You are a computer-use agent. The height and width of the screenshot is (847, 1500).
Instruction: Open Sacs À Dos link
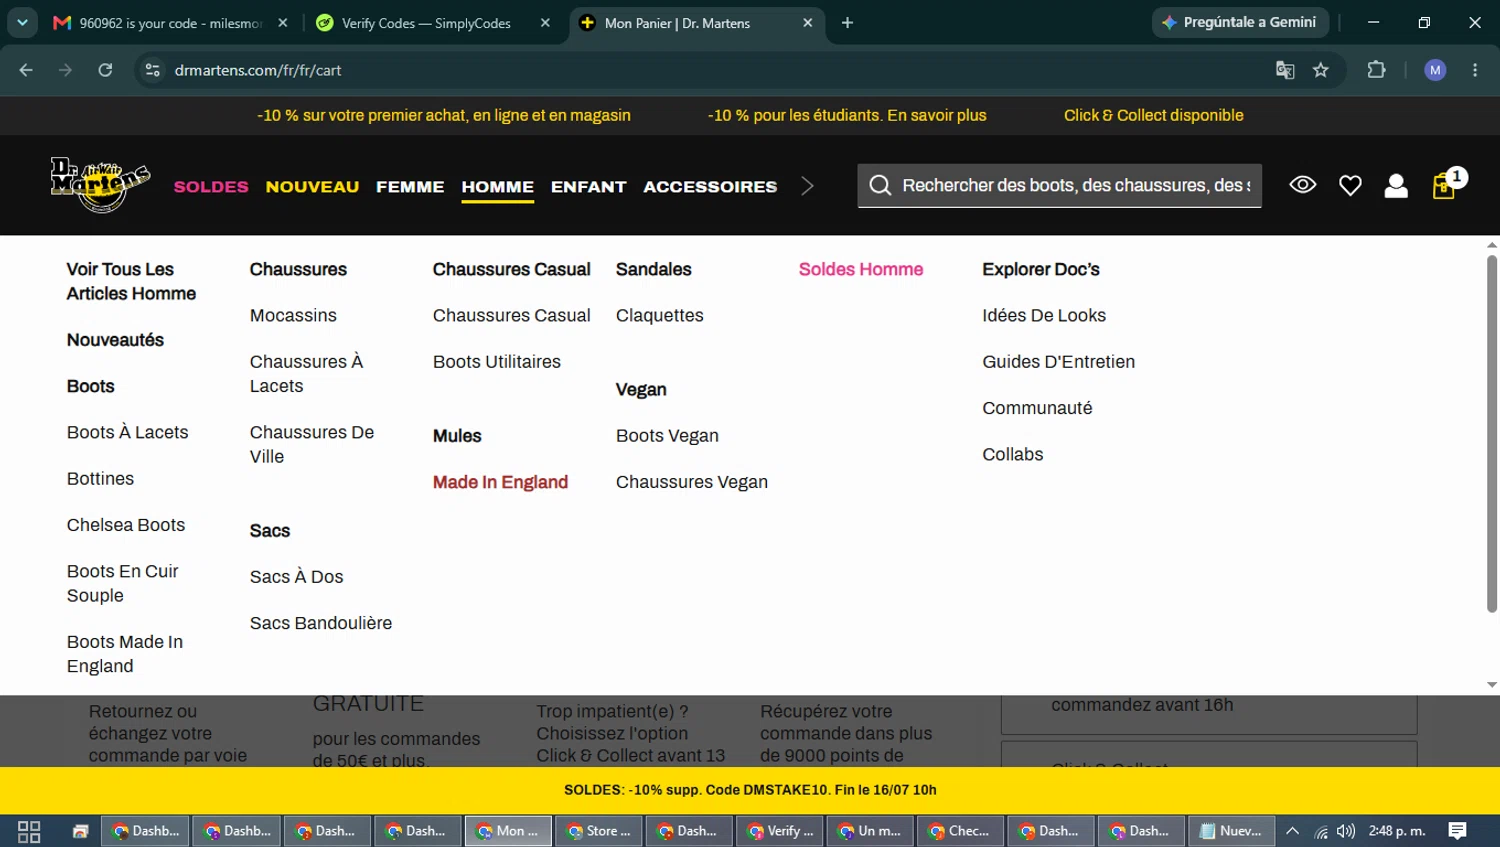pos(296,577)
